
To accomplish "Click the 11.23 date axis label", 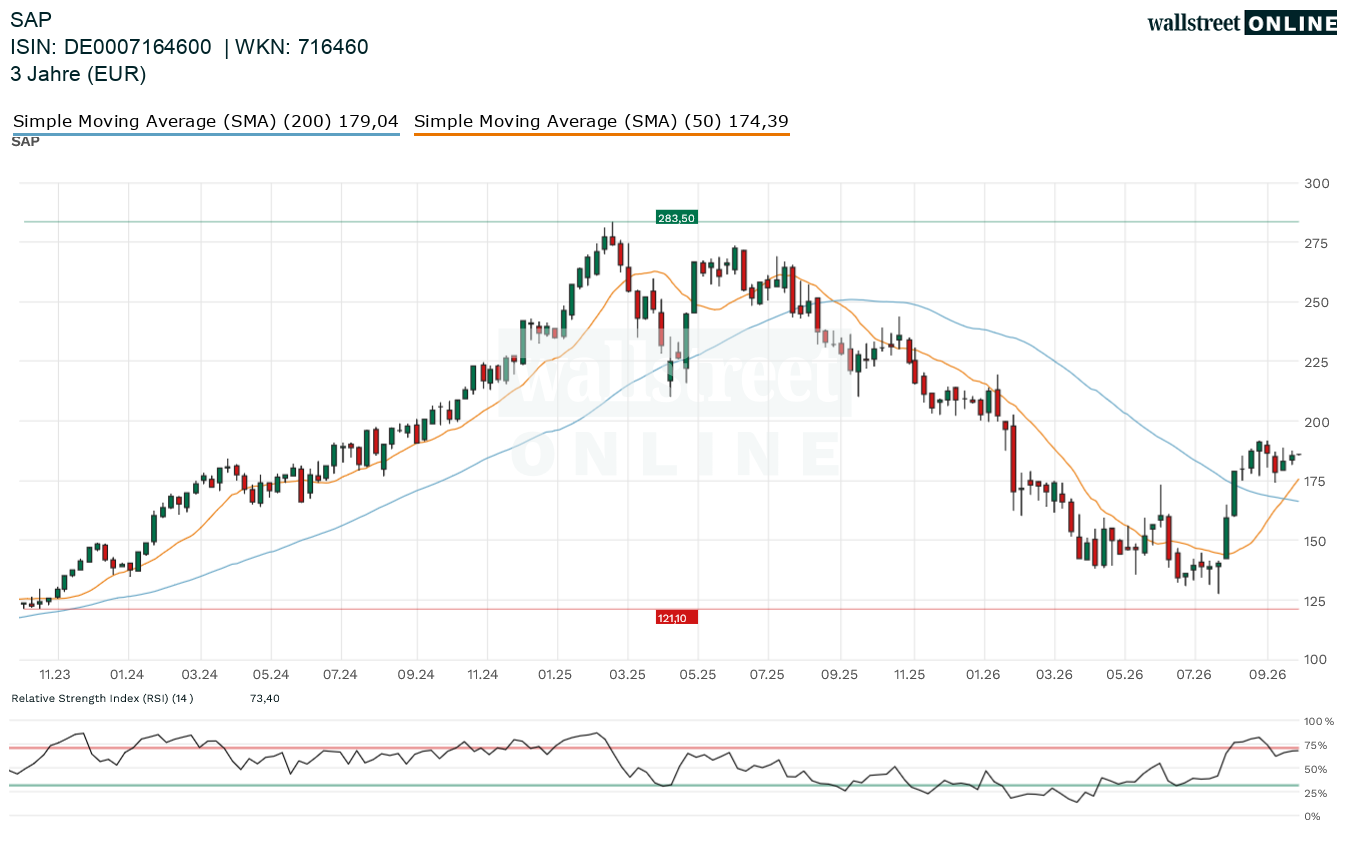I will [55, 675].
